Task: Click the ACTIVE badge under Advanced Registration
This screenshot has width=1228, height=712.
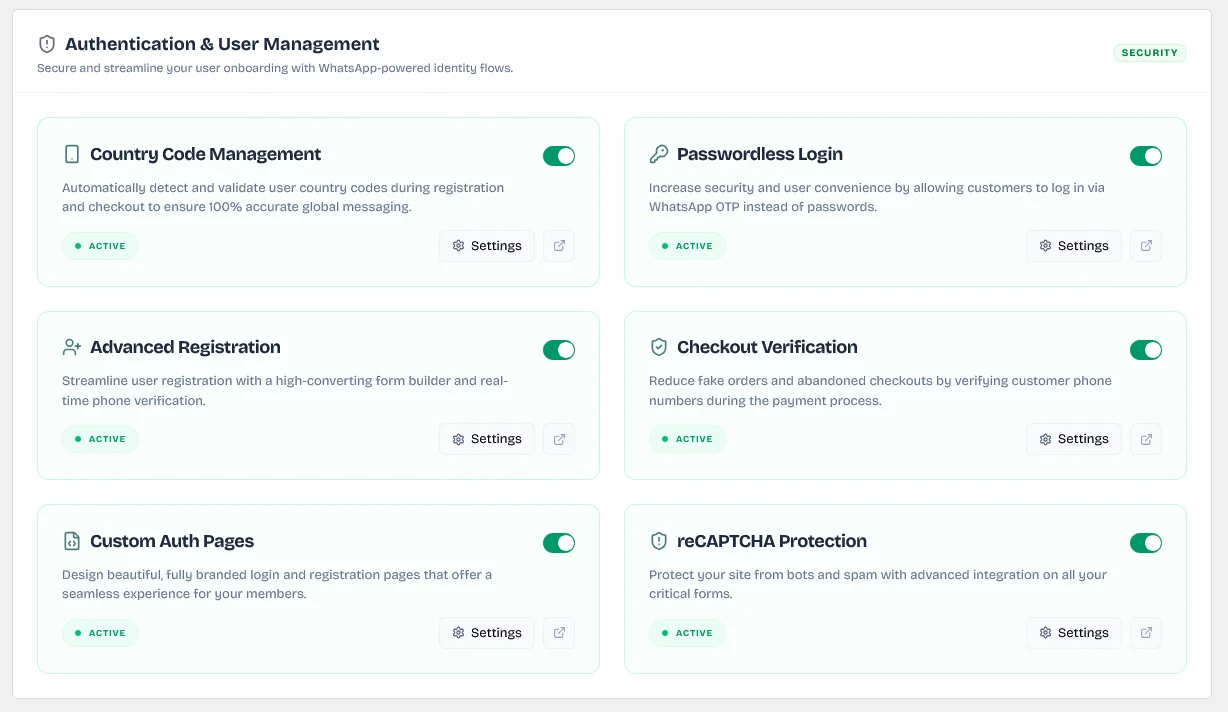Action: pyautogui.click(x=100, y=439)
